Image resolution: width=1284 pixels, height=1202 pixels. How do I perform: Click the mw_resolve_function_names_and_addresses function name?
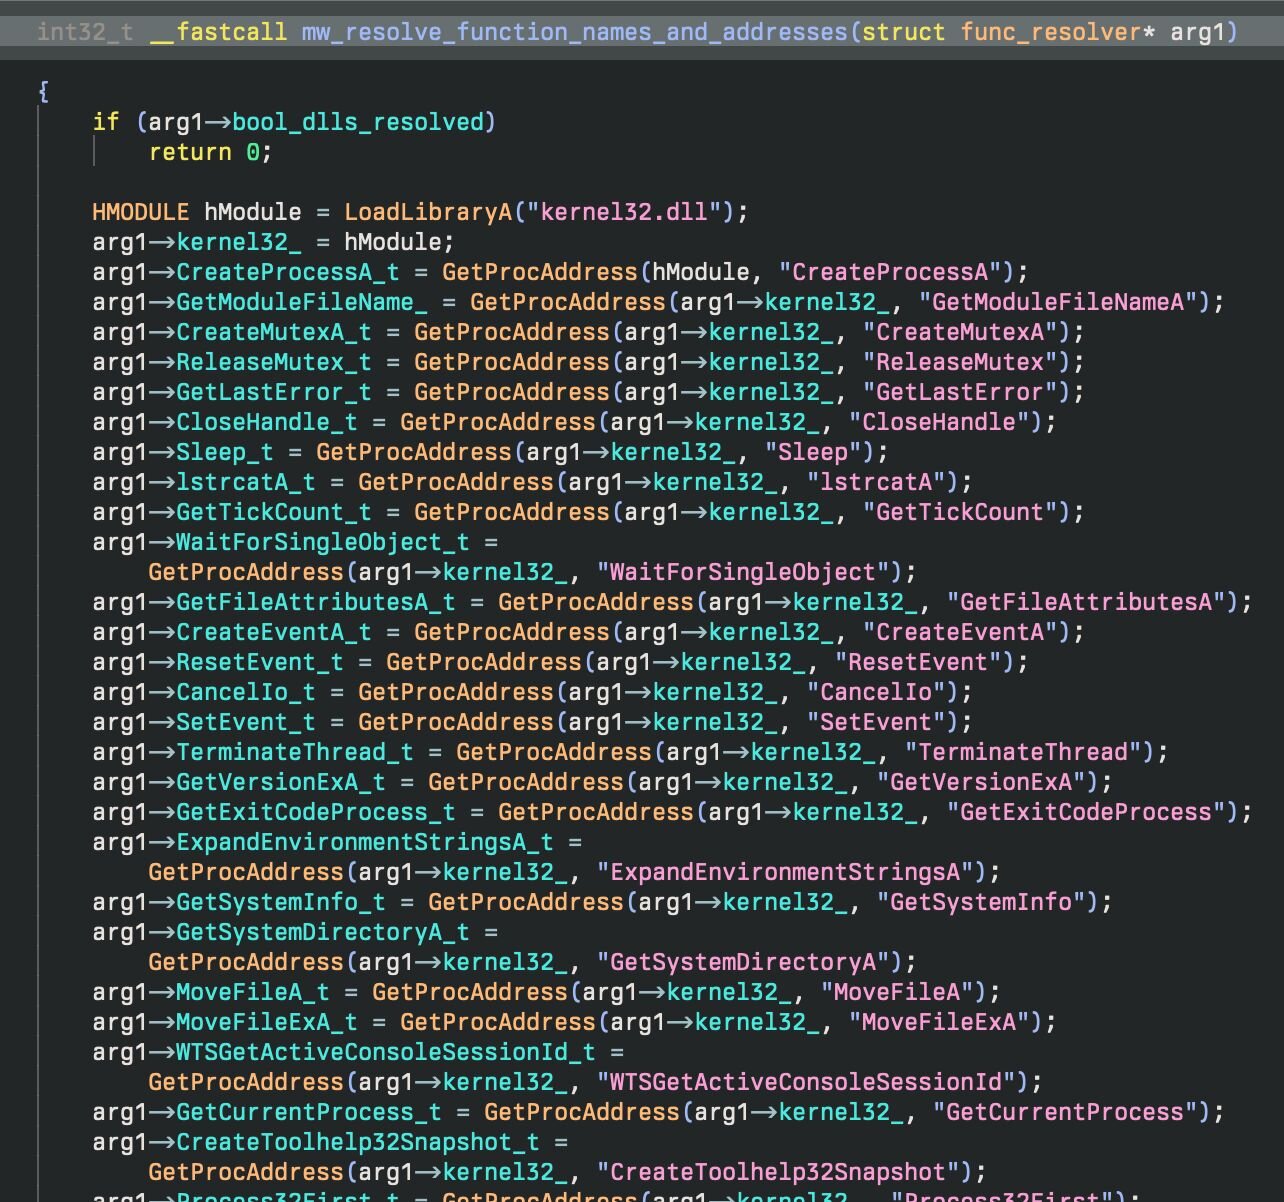point(575,32)
